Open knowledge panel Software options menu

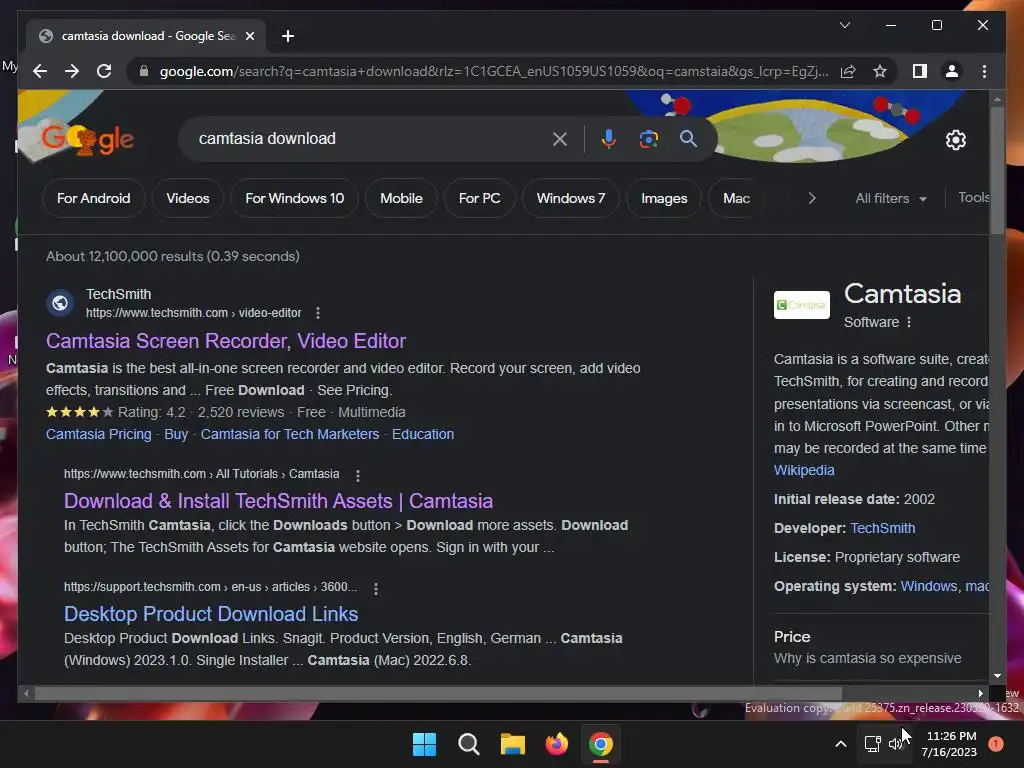[908, 322]
